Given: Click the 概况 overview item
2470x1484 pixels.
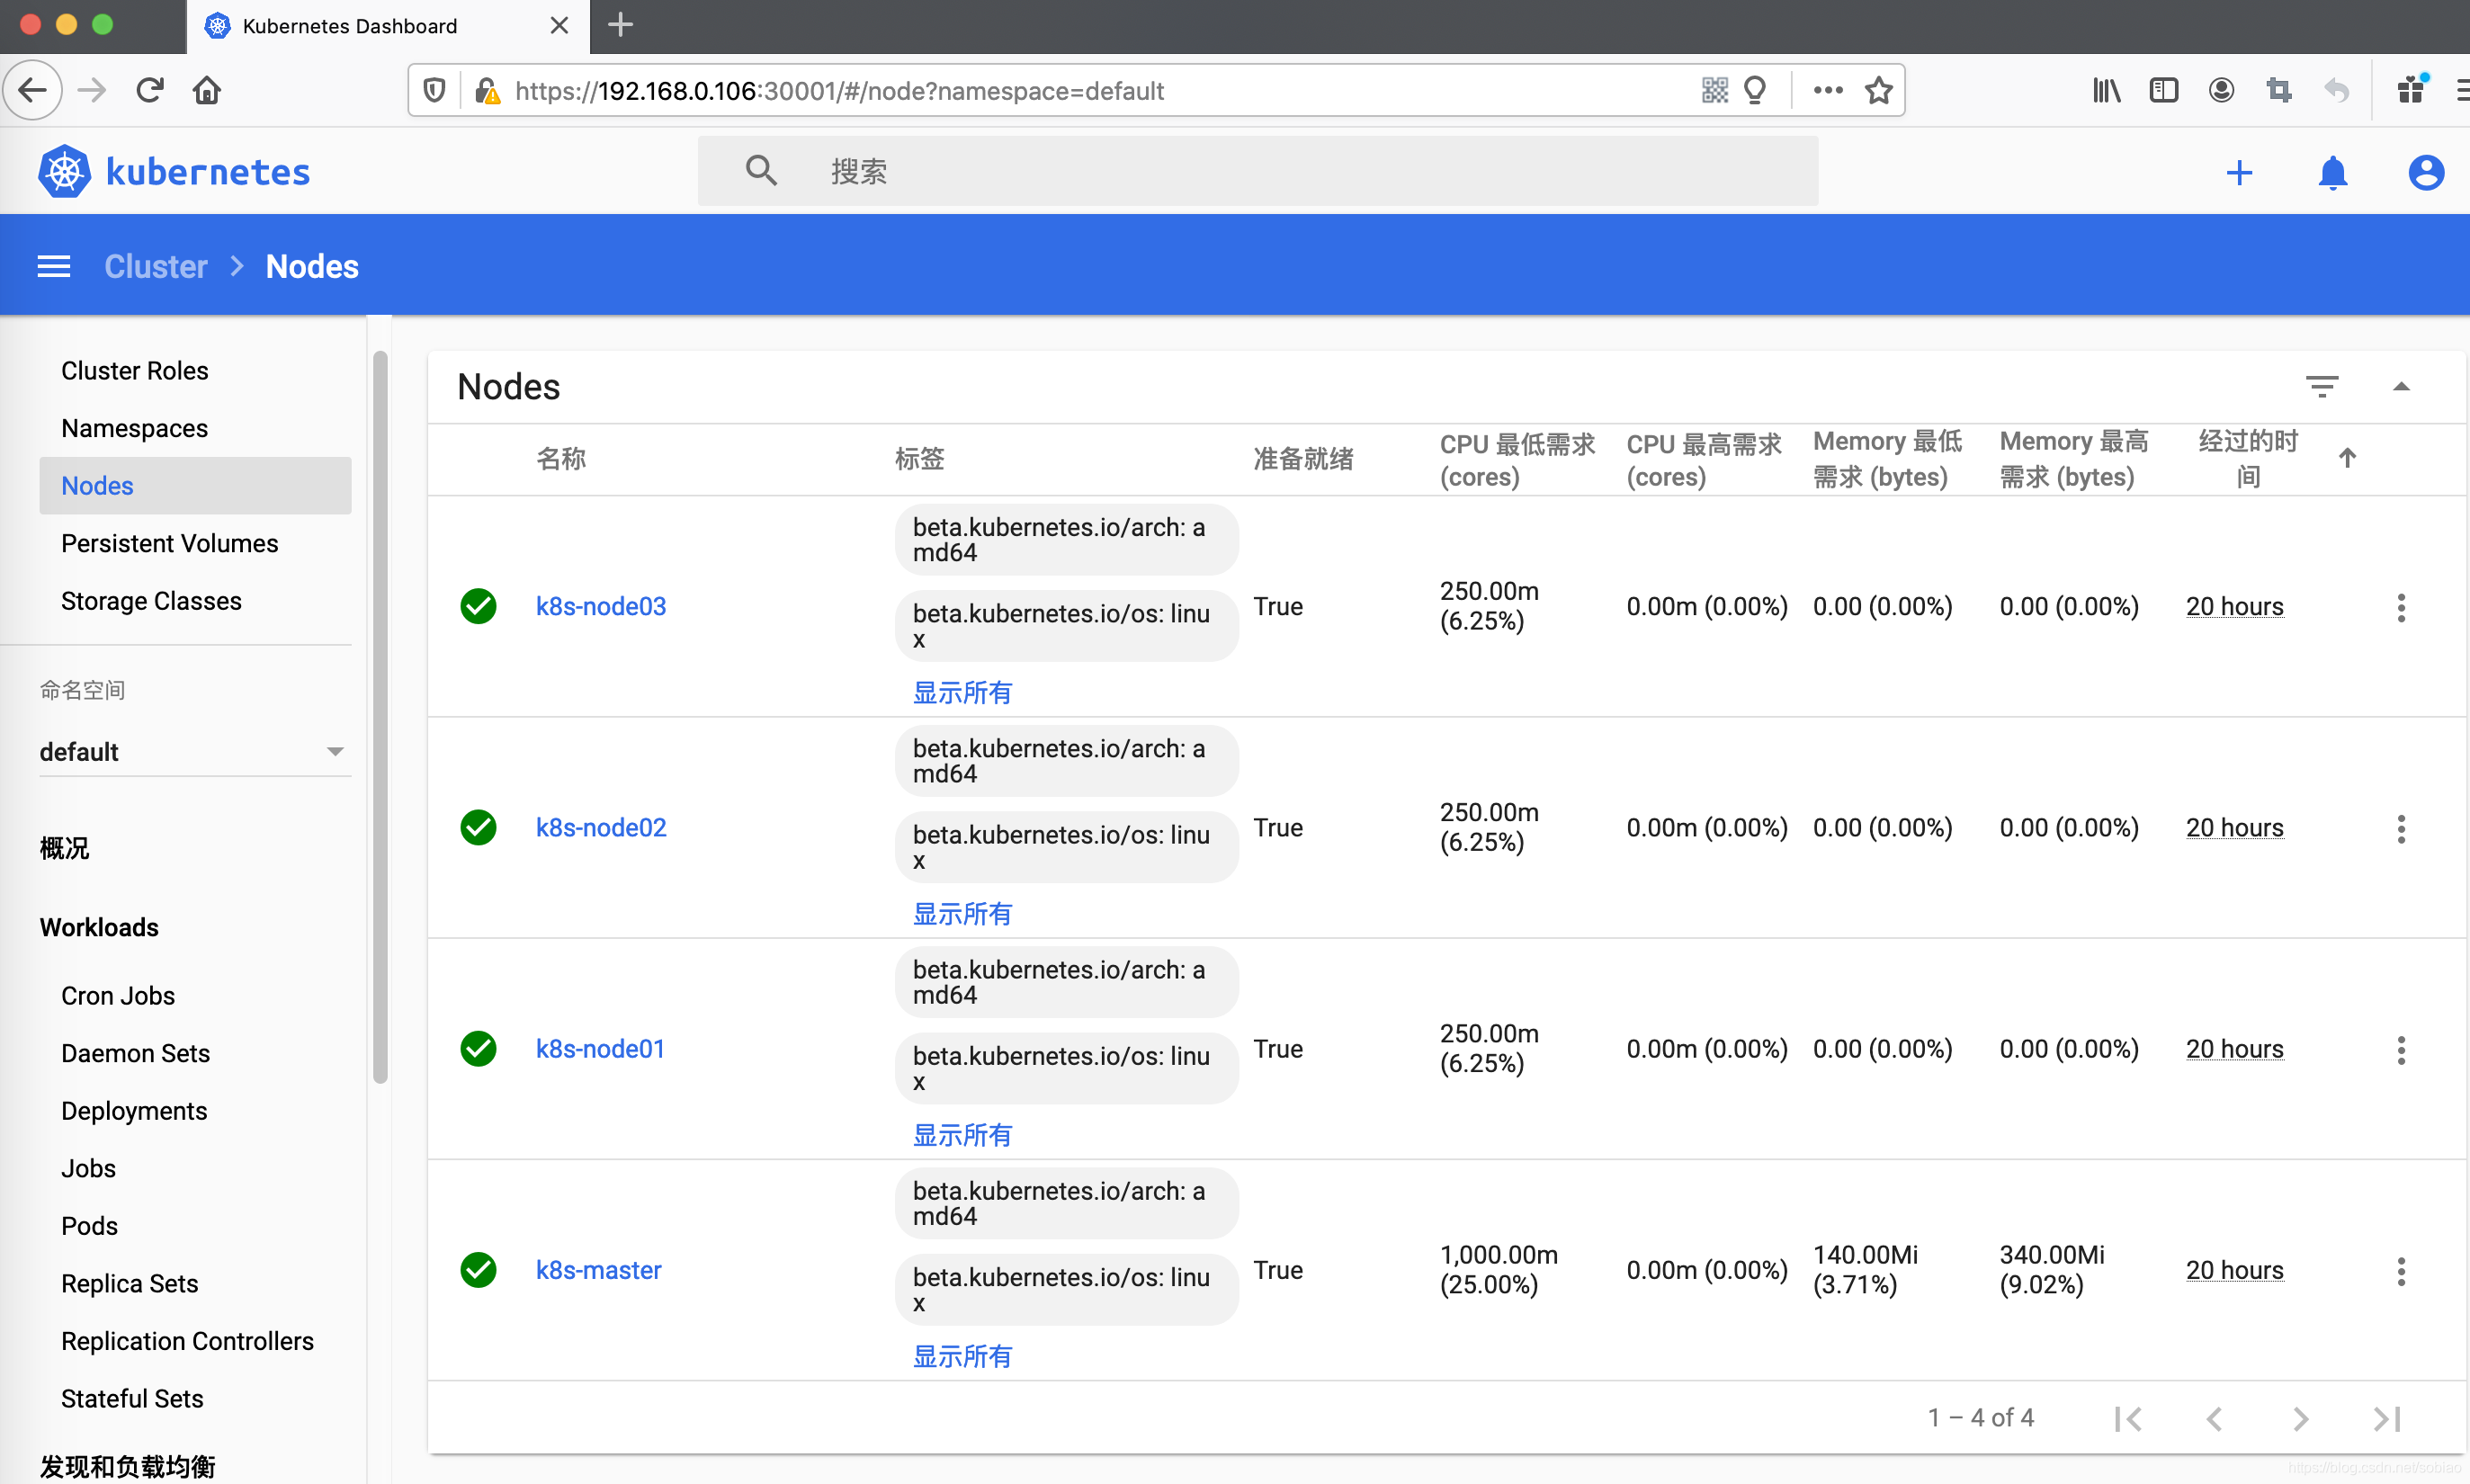Looking at the screenshot, I should tap(64, 848).
